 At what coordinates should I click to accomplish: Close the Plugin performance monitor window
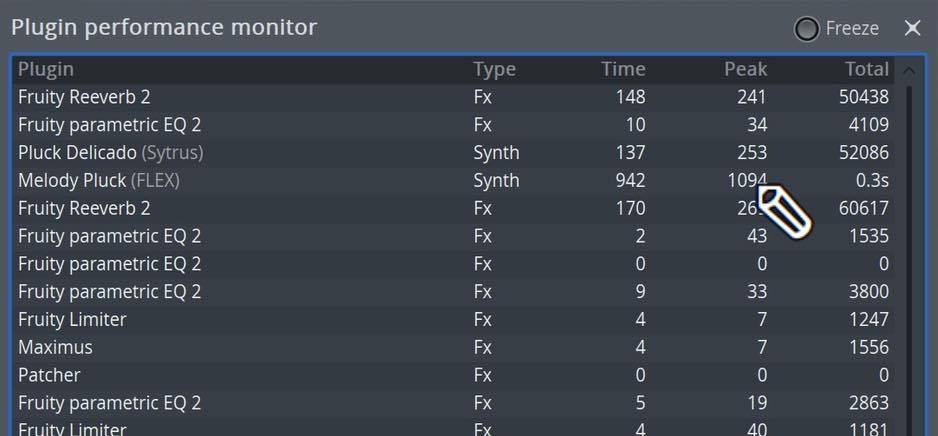912,28
